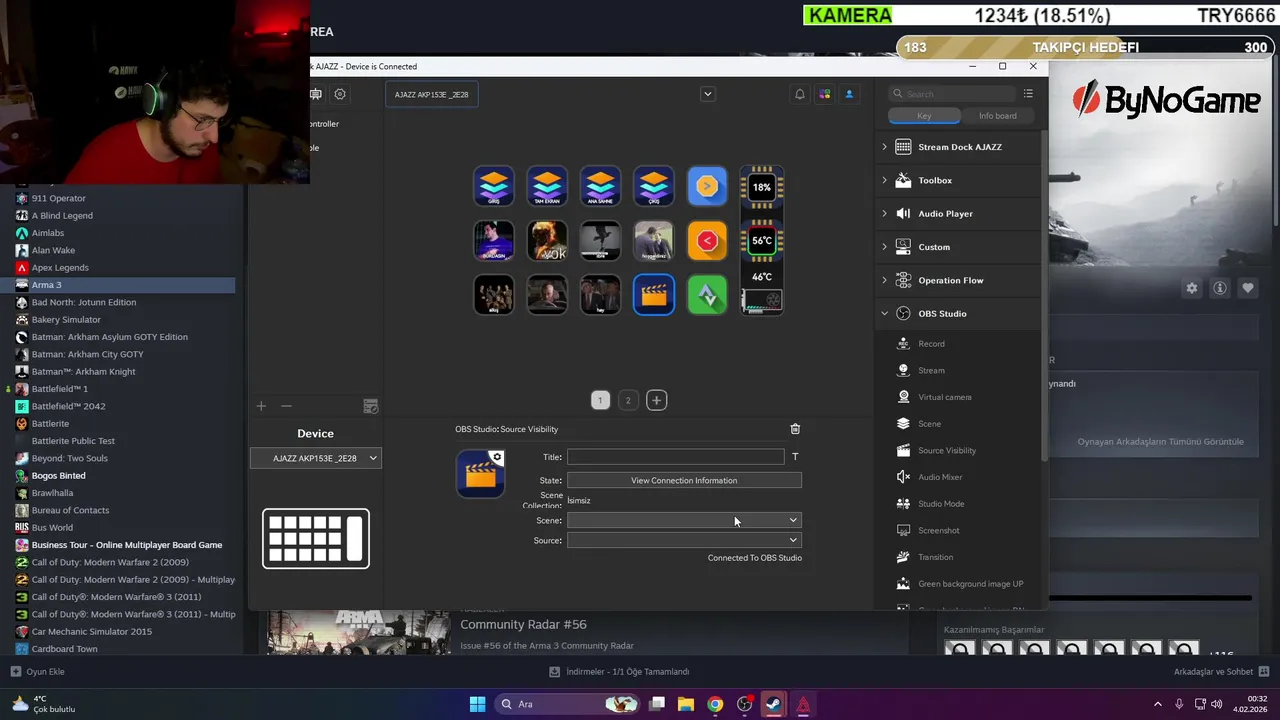Click View Connection Information button

click(684, 480)
